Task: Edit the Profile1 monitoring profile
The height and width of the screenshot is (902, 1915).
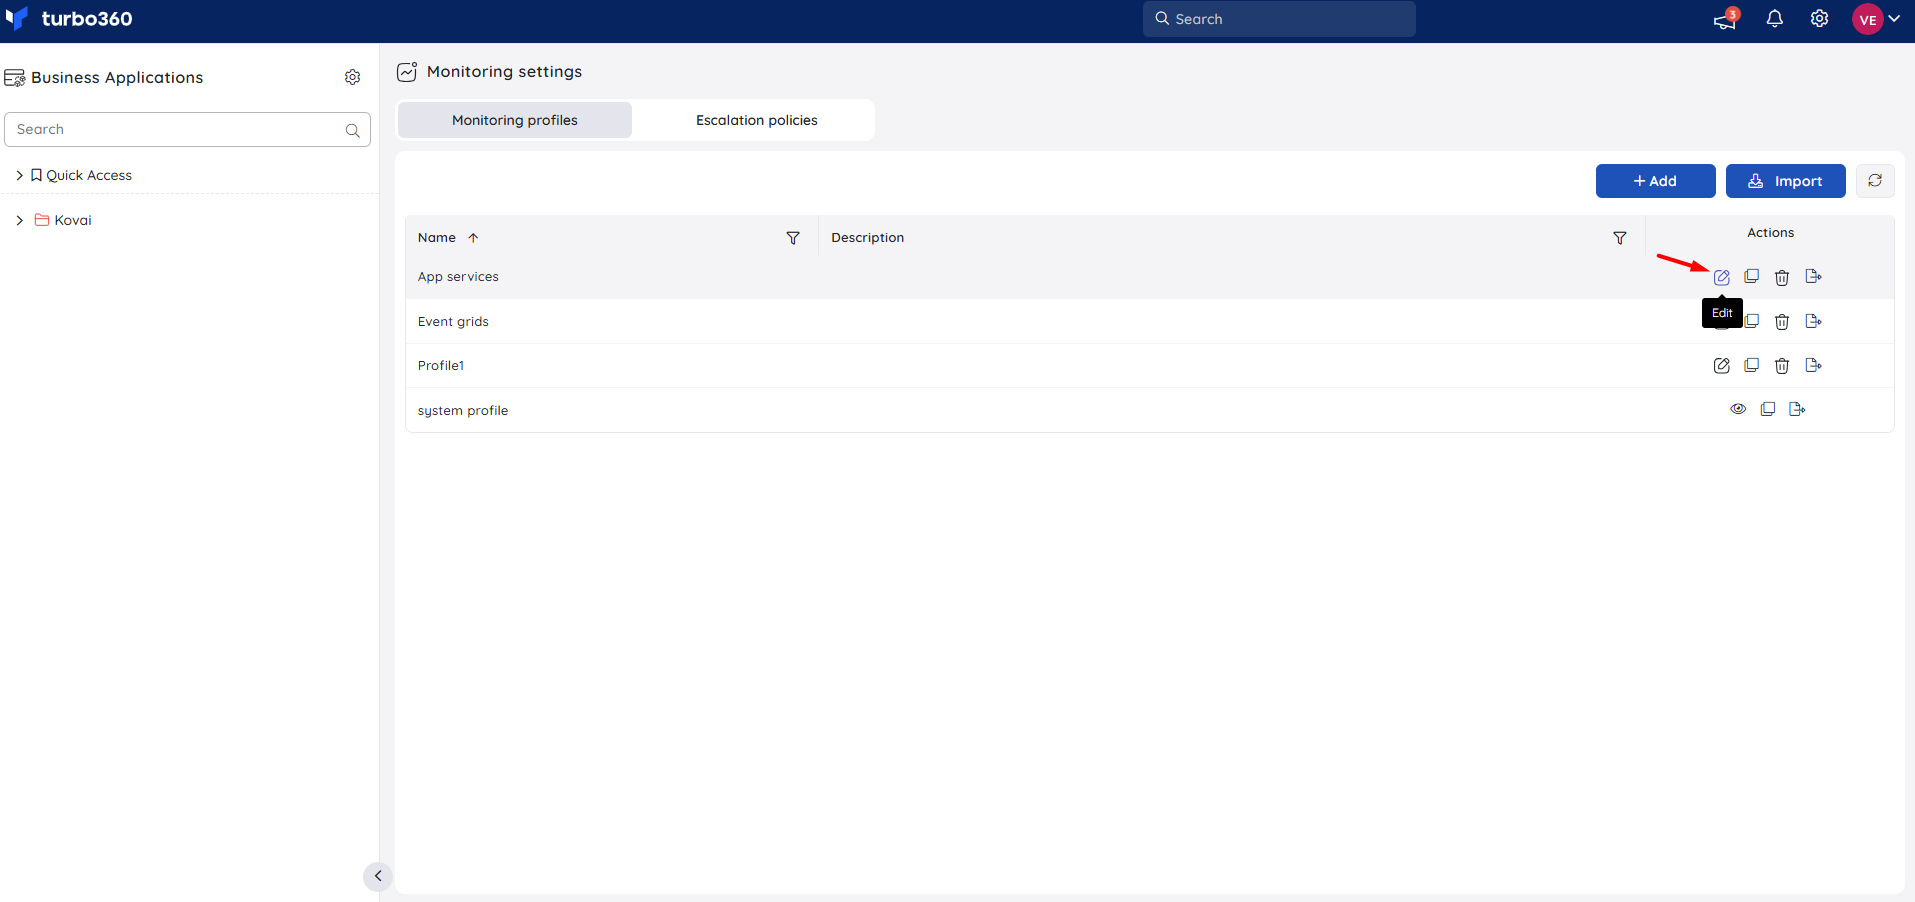Action: 1721,365
